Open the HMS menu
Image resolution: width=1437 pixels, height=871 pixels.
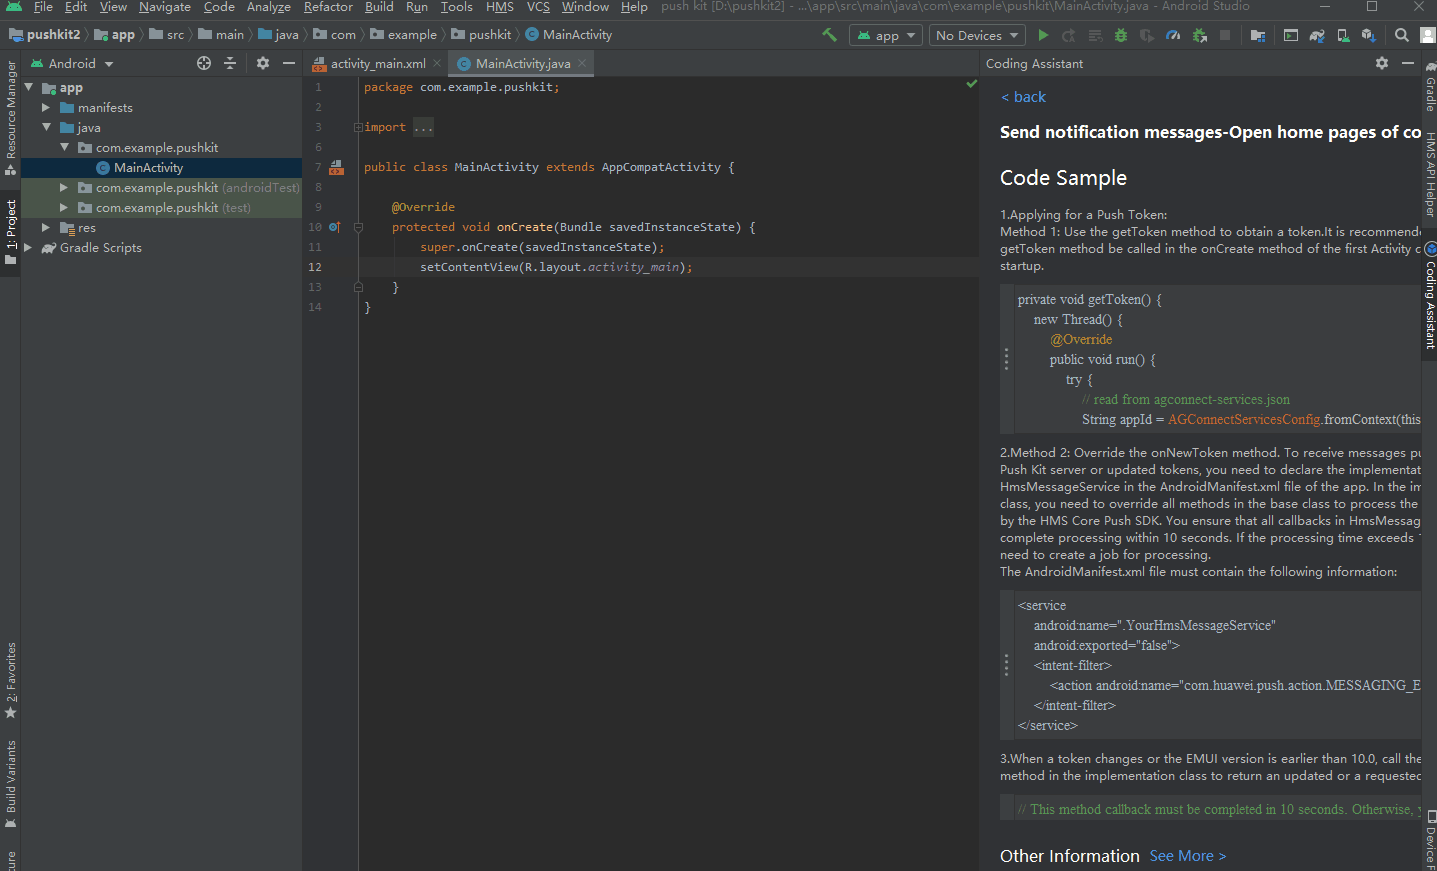click(499, 8)
